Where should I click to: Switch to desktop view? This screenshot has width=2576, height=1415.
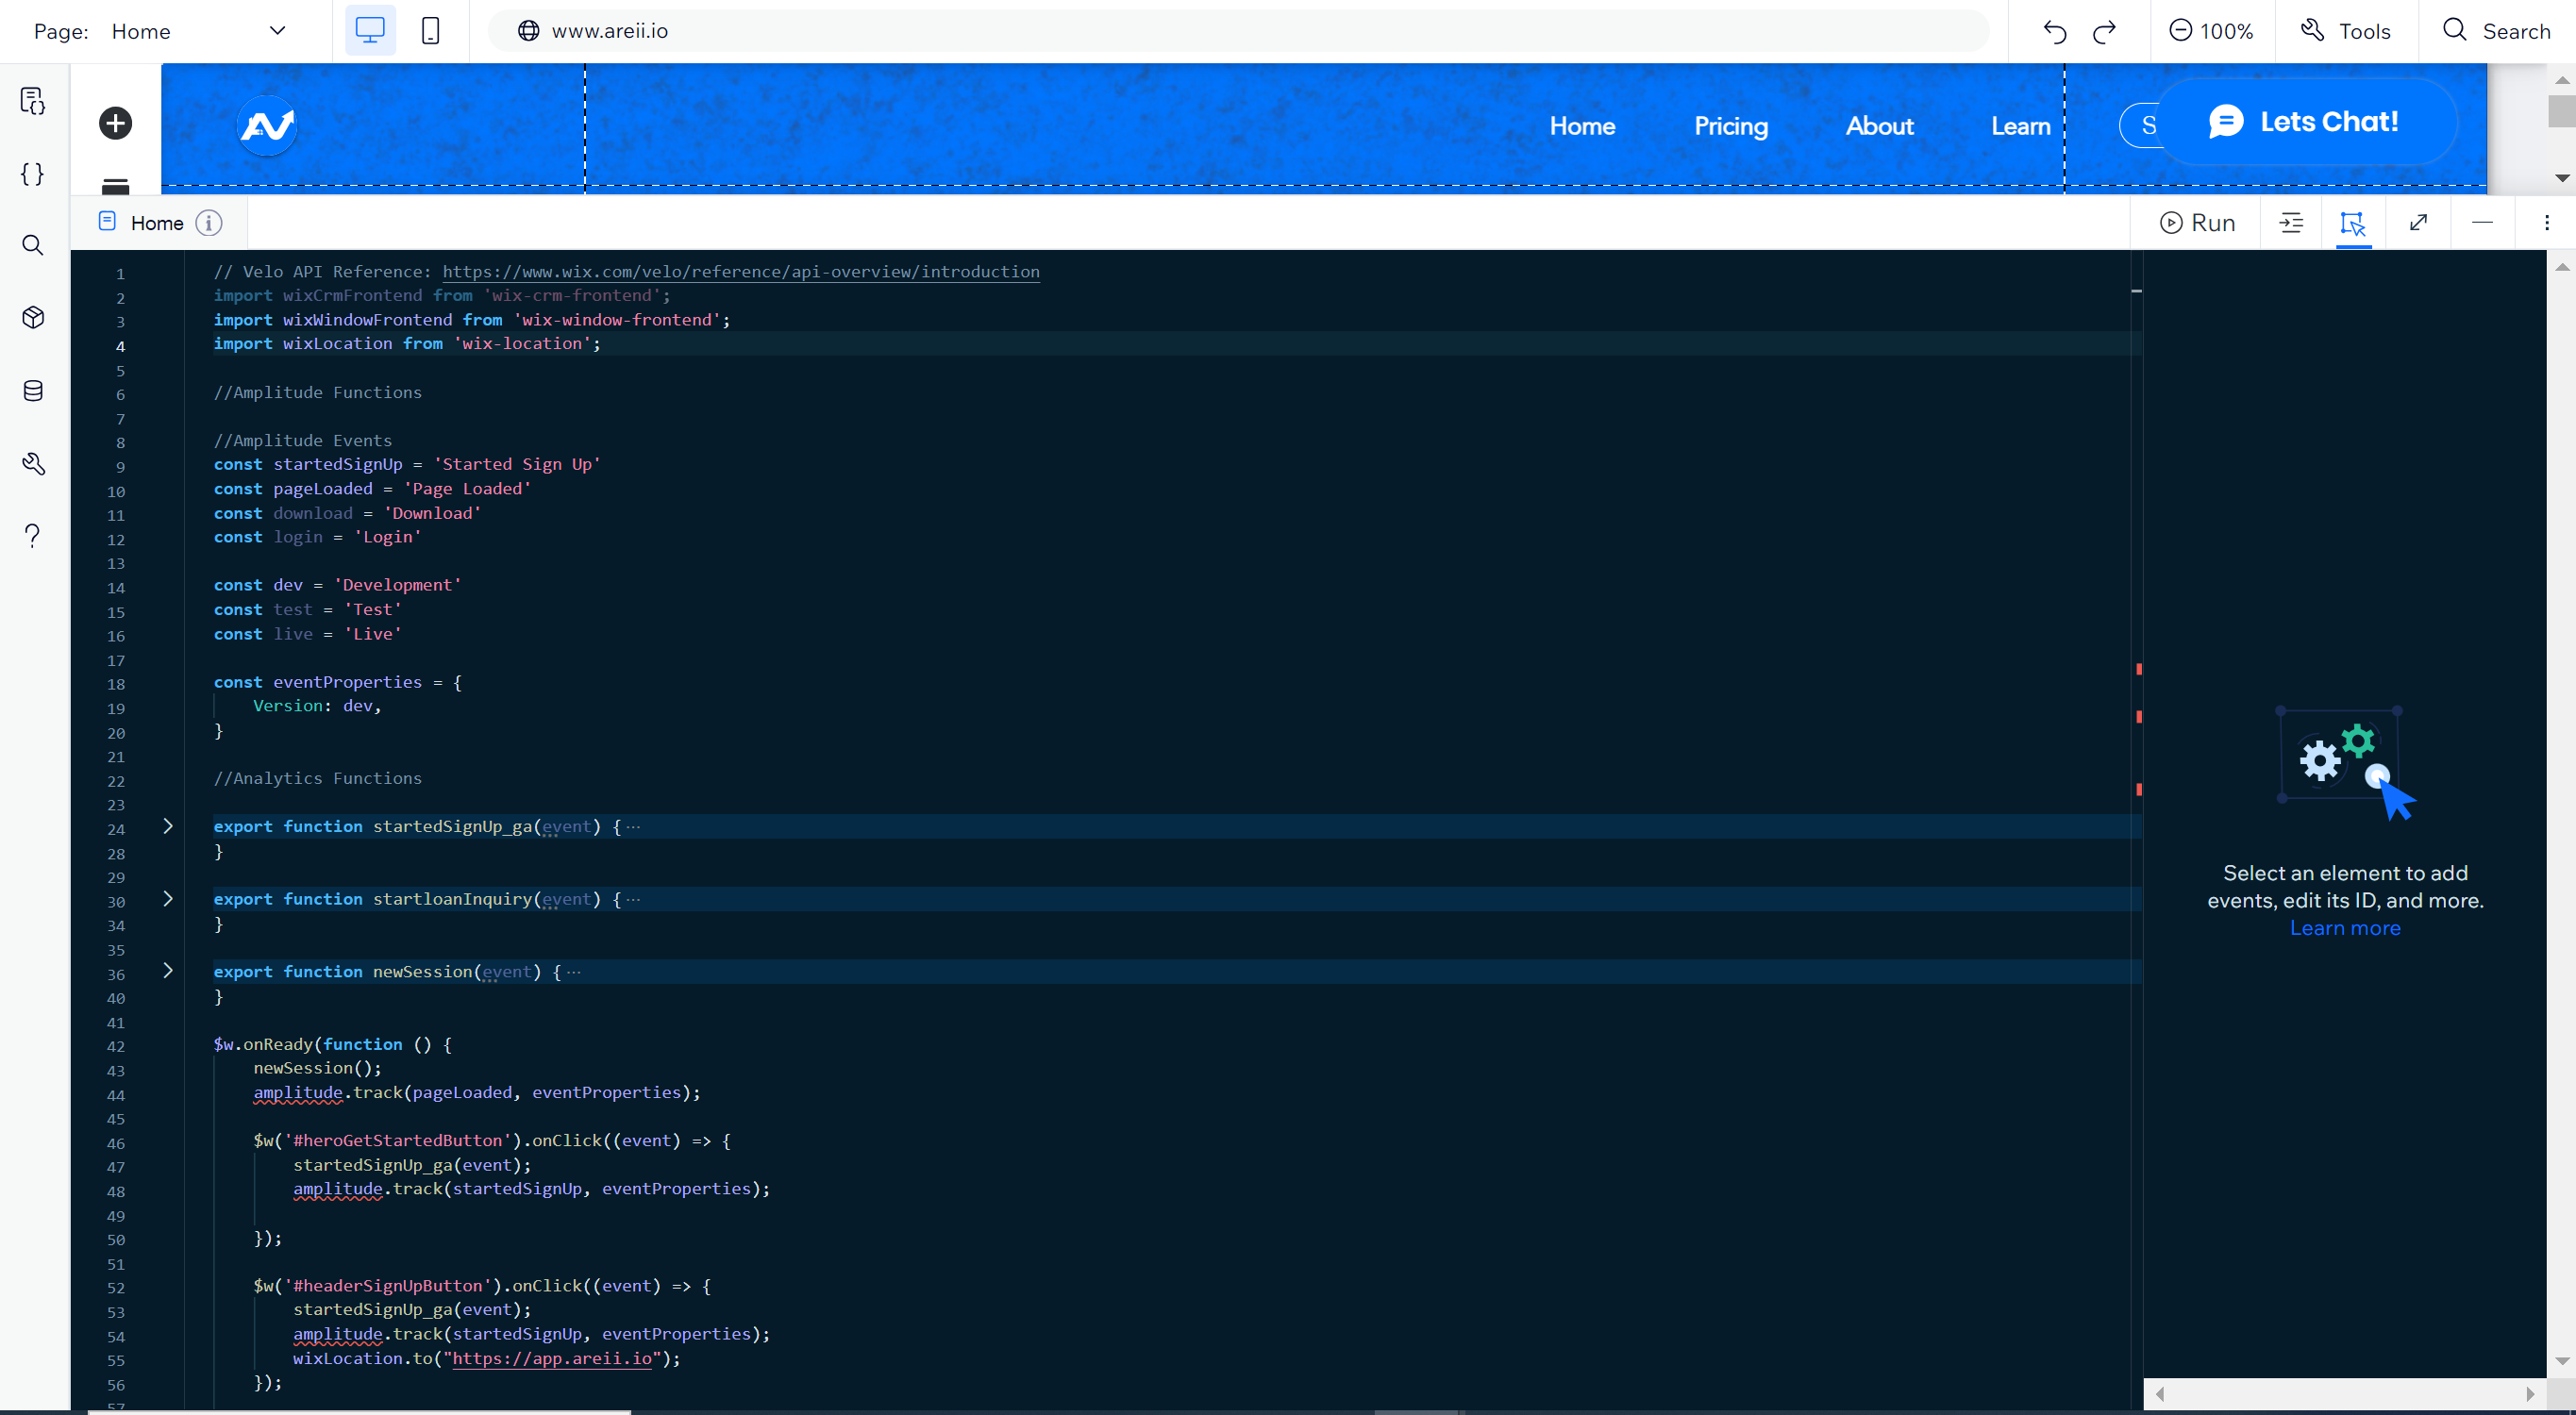370,31
